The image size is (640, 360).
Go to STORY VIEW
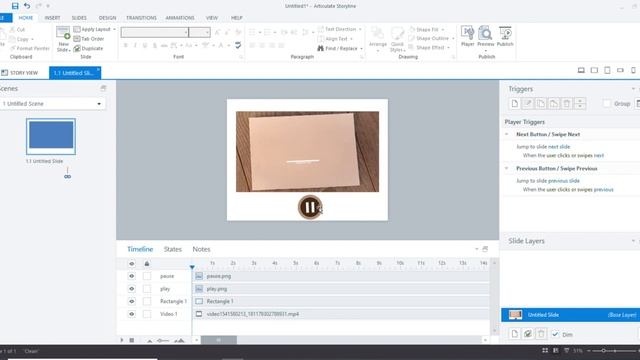20,73
